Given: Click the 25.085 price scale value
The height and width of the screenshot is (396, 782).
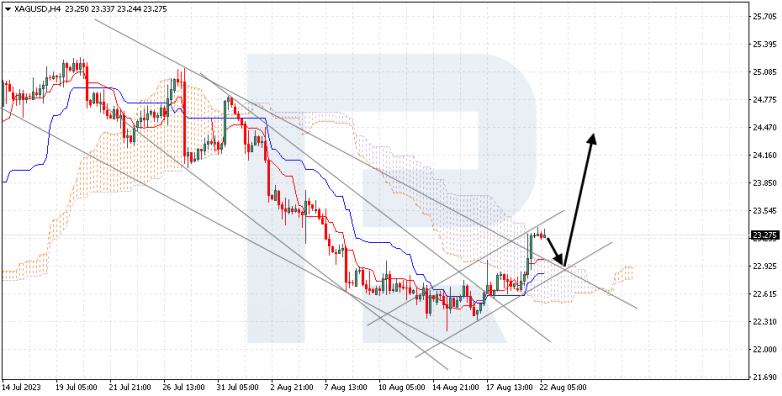Looking at the screenshot, I should [764, 72].
